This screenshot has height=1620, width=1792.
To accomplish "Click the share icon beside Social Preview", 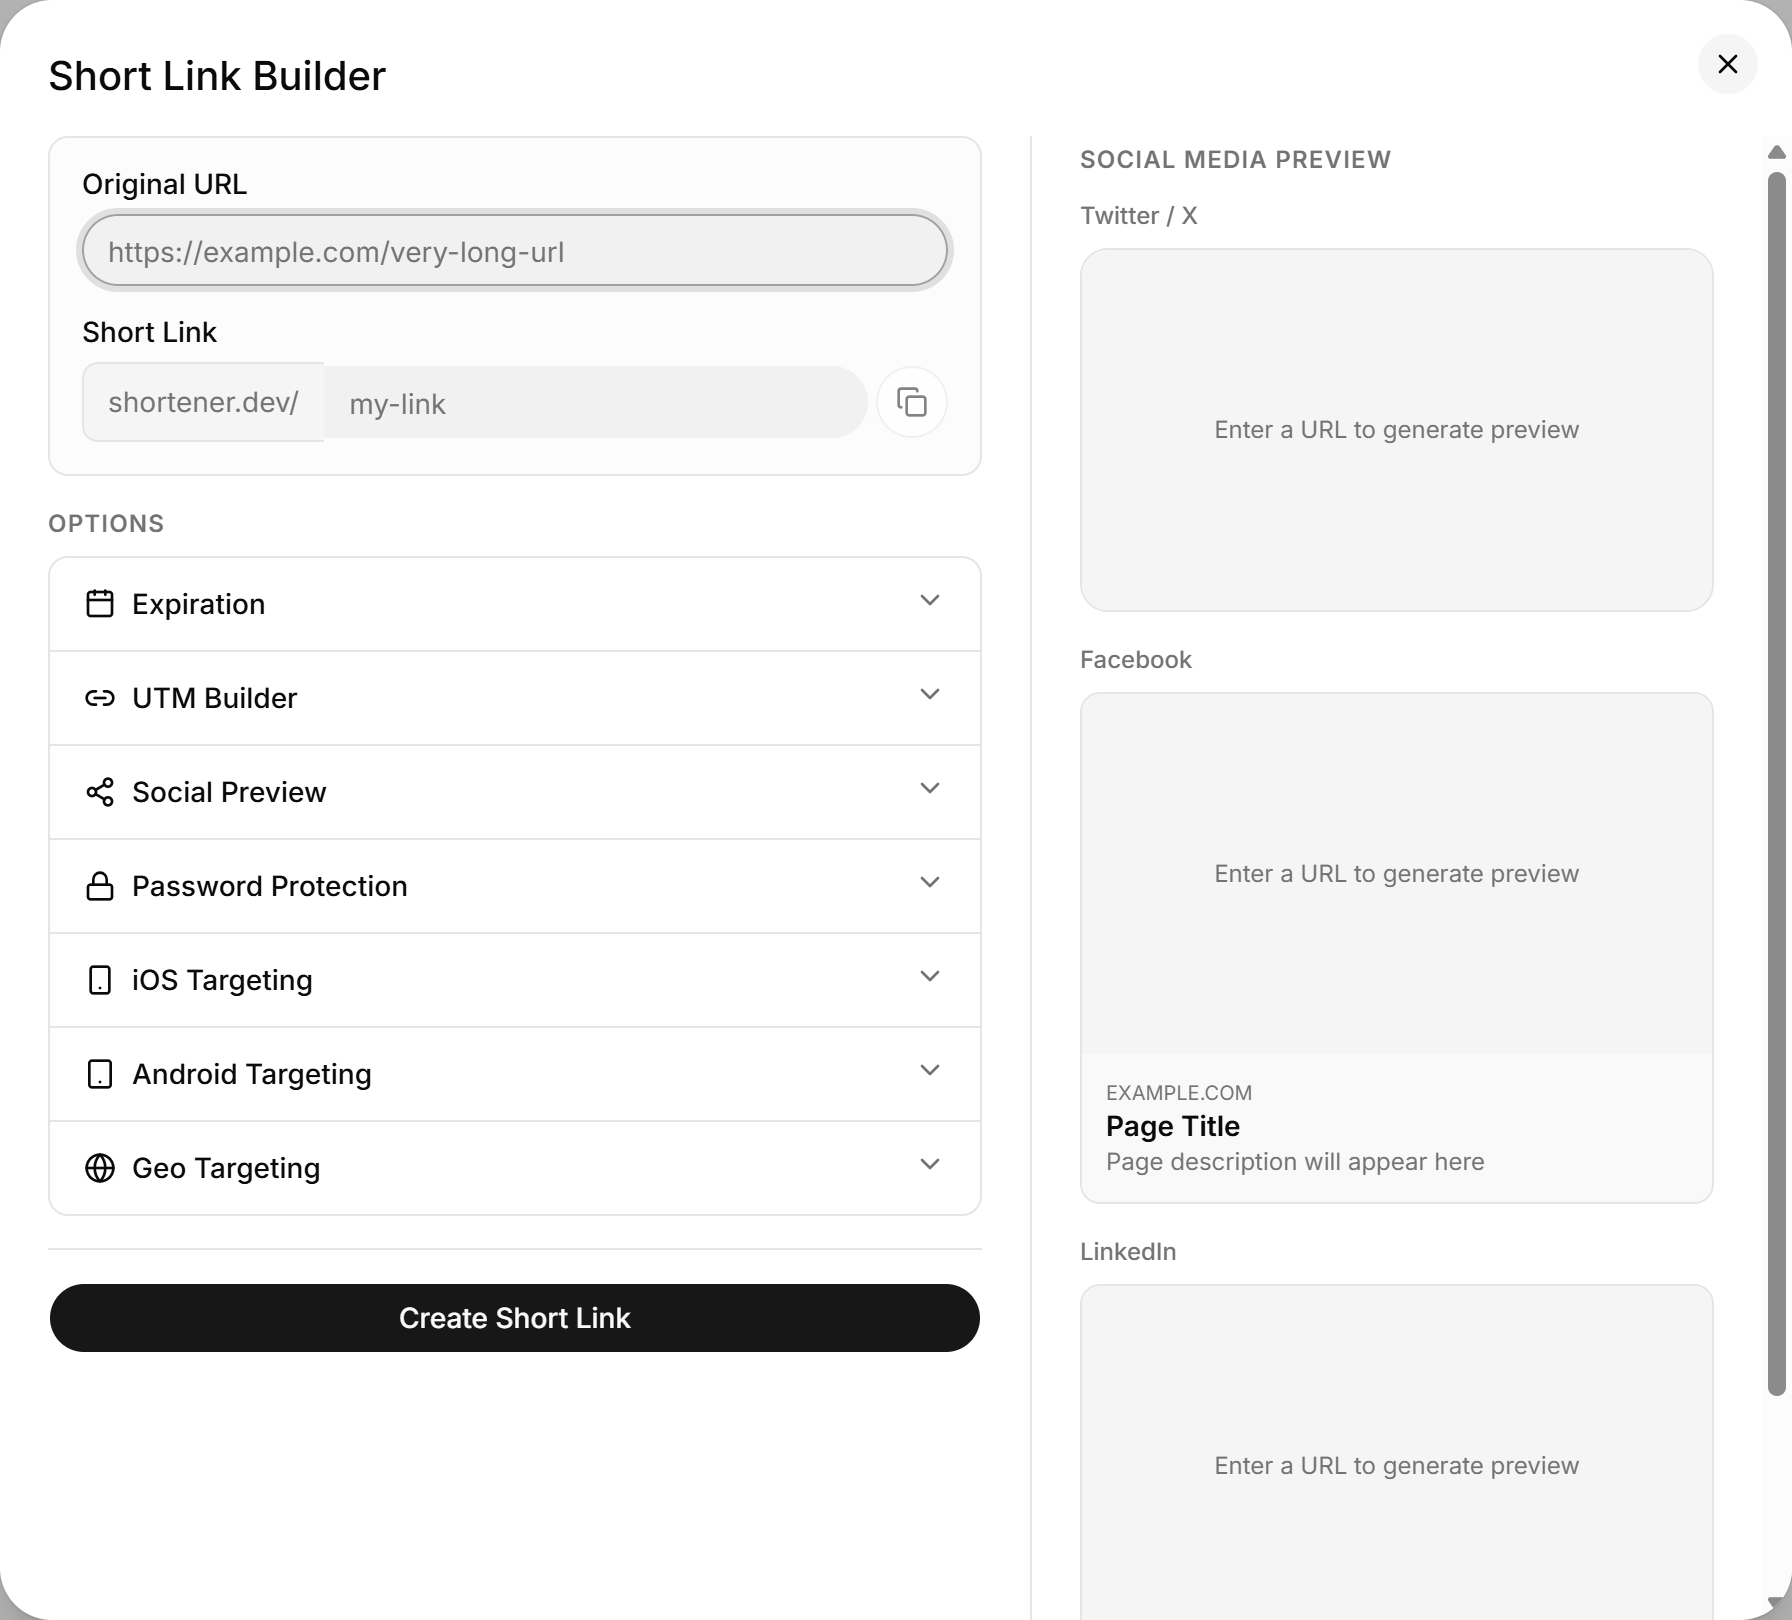I will click(x=100, y=792).
